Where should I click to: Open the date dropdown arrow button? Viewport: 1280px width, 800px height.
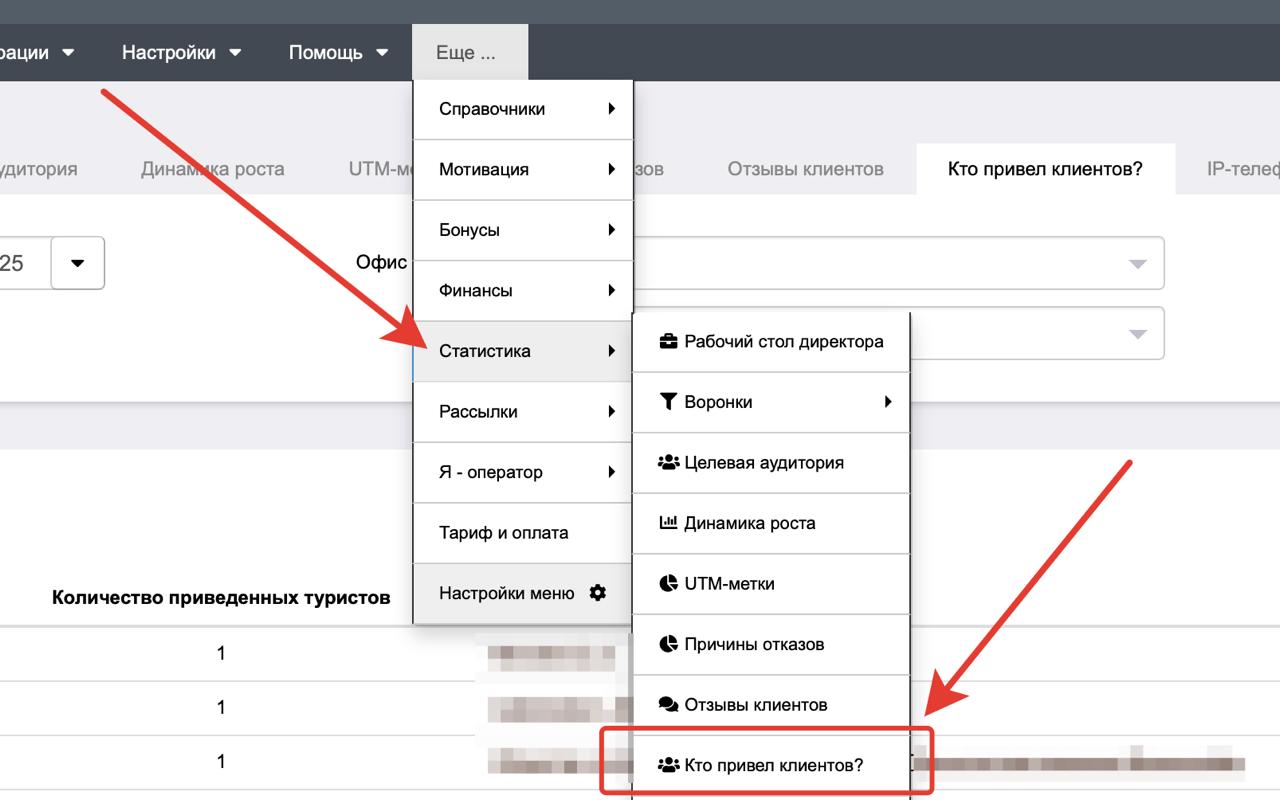[x=78, y=263]
